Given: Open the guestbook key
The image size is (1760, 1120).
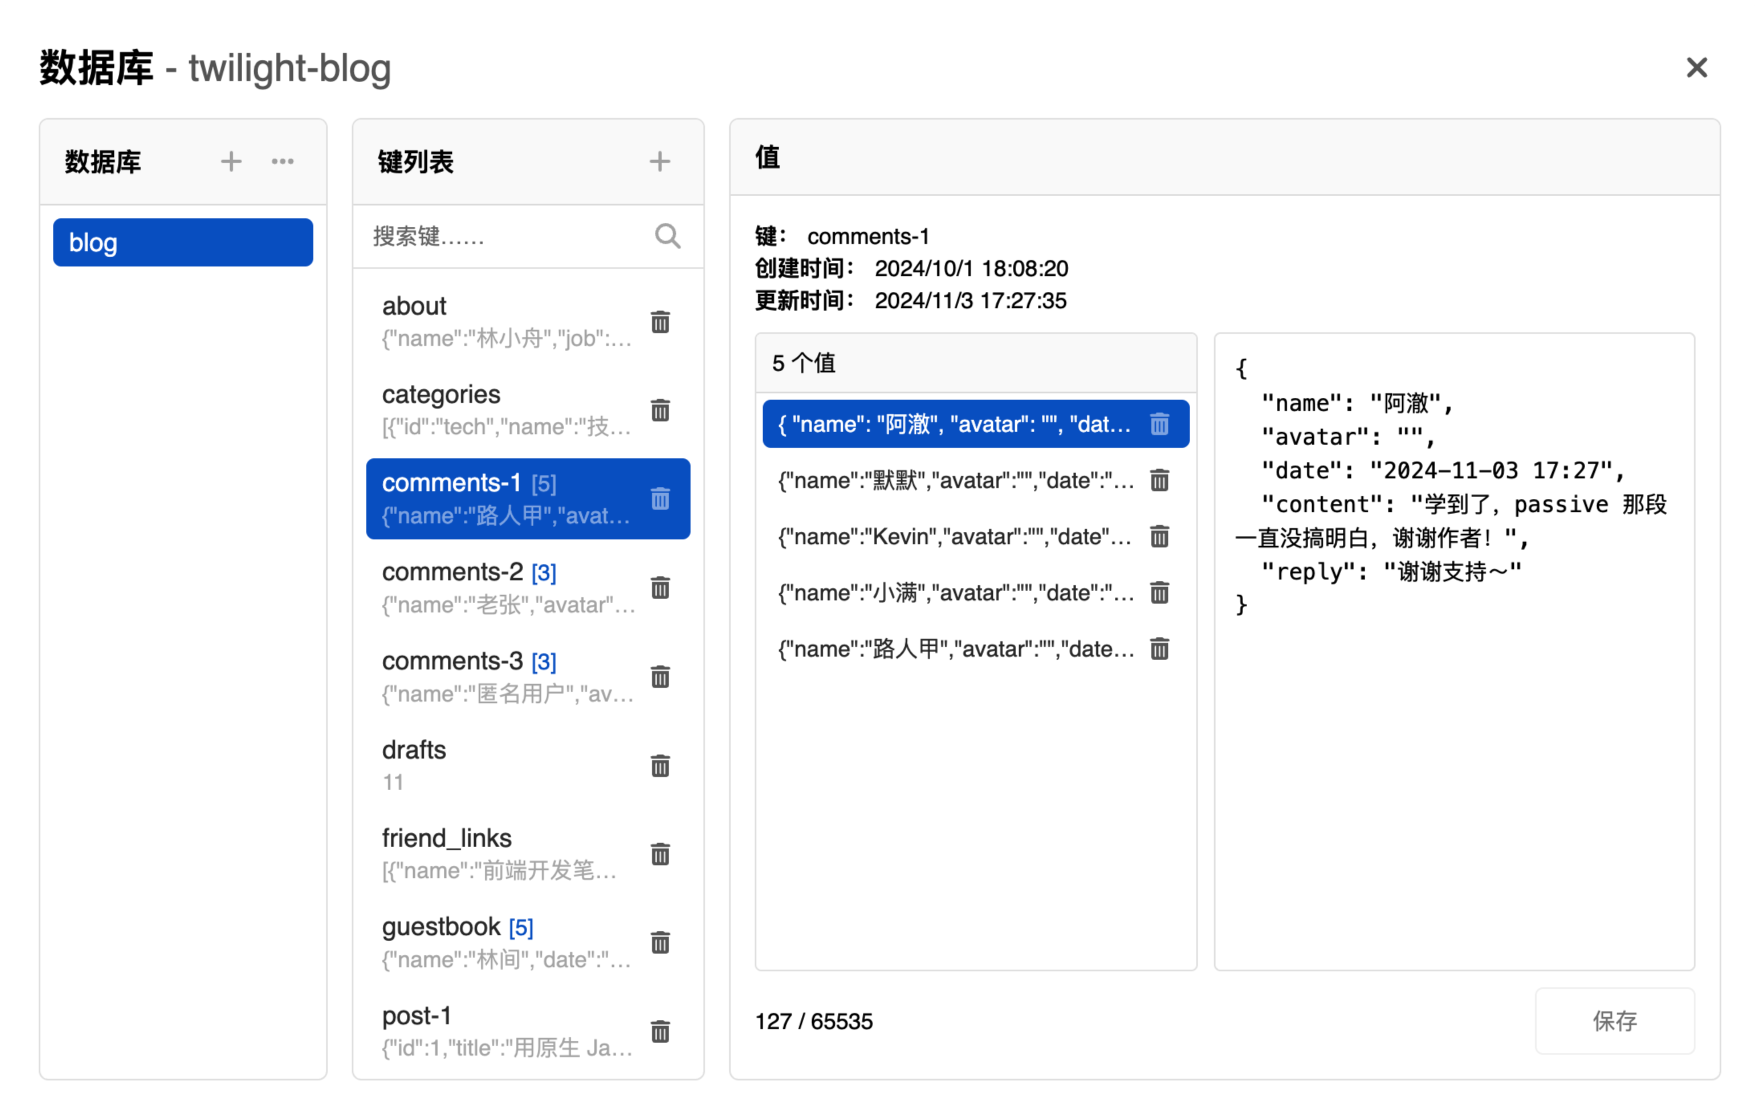Looking at the screenshot, I should (x=528, y=943).
